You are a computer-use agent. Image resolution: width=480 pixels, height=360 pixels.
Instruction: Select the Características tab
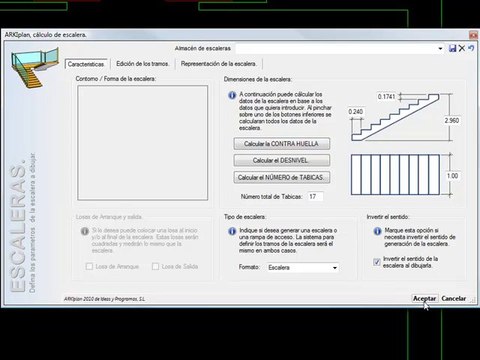pos(86,64)
